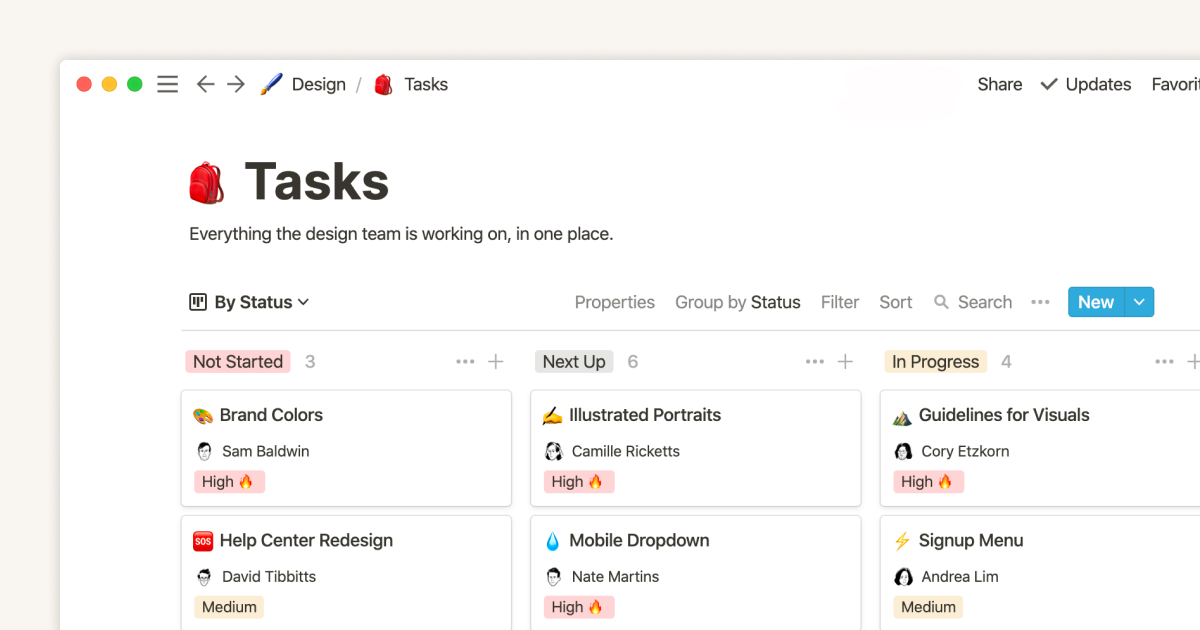The width and height of the screenshot is (1200, 630).
Task: Click Share in the top bar
Action: point(999,84)
